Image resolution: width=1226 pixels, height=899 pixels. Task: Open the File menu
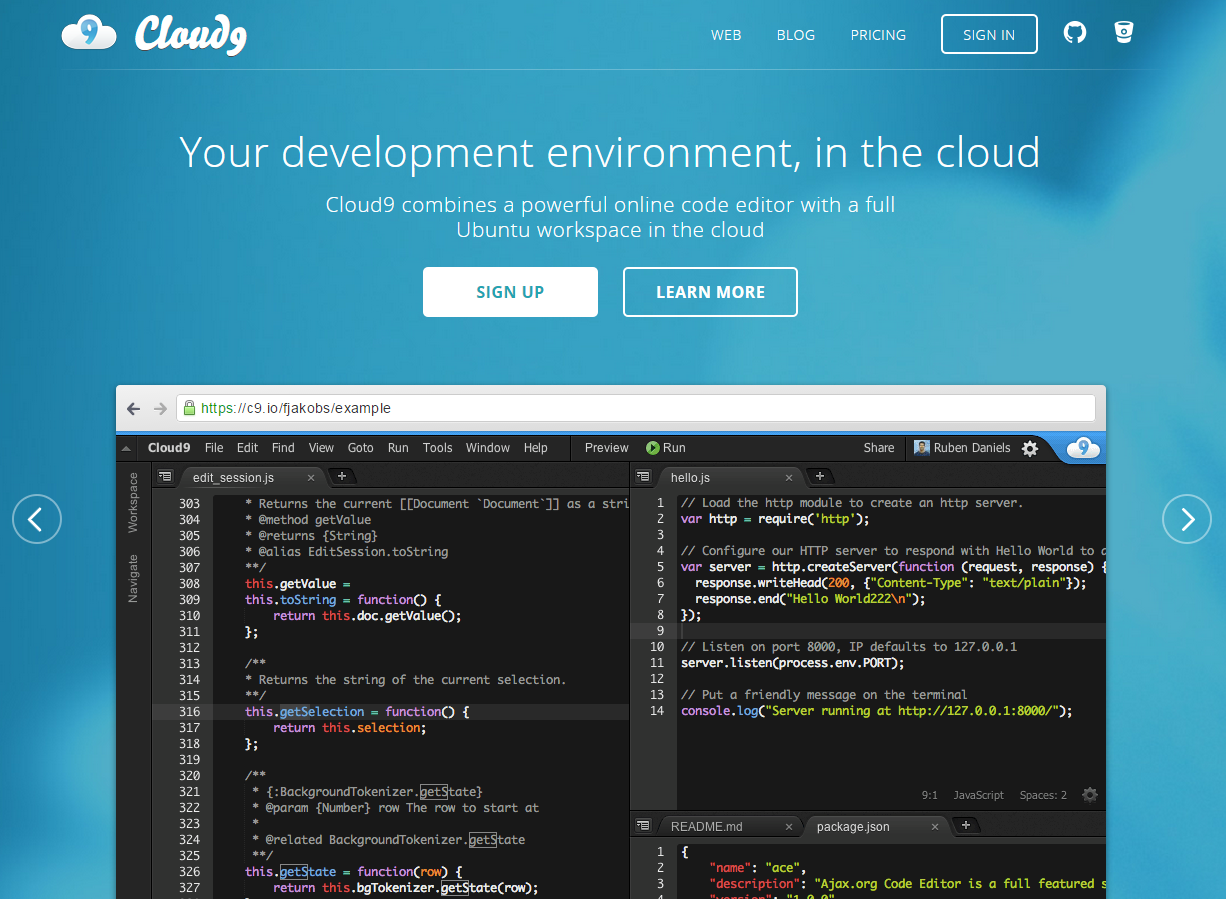click(214, 448)
